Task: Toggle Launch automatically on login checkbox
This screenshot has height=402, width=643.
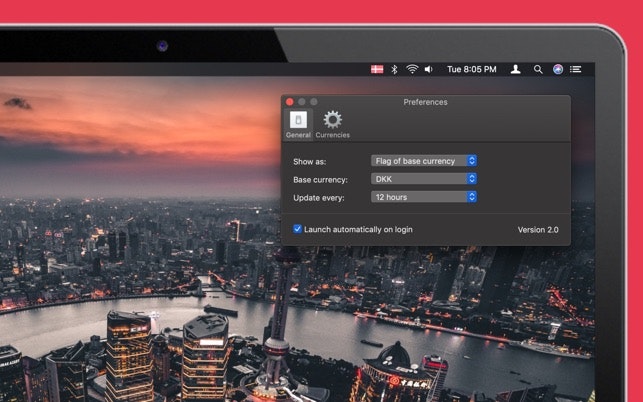Action: [x=297, y=229]
